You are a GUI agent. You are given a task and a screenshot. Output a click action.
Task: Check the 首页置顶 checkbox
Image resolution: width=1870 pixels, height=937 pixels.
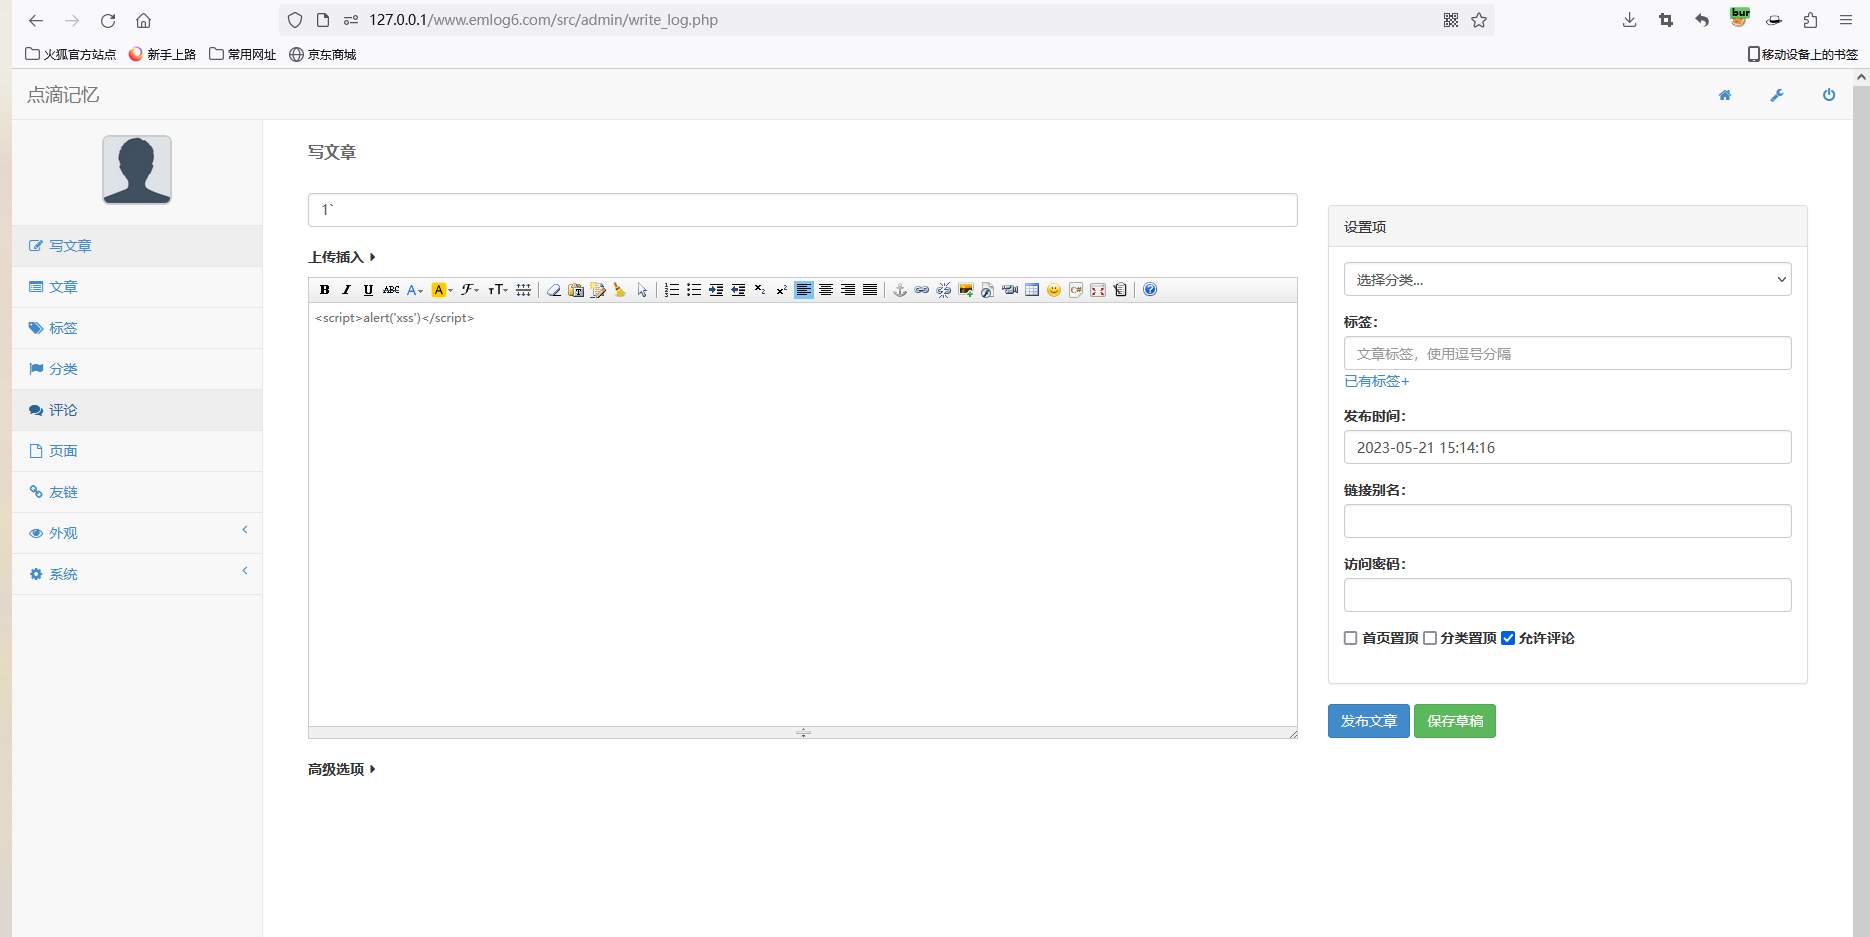(1351, 638)
